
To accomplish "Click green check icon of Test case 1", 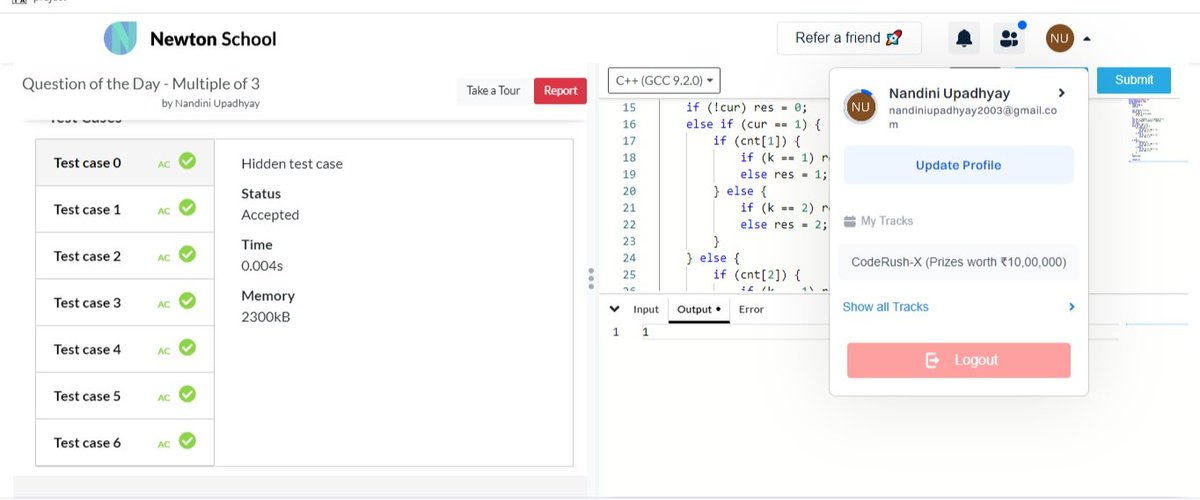I will [x=187, y=208].
